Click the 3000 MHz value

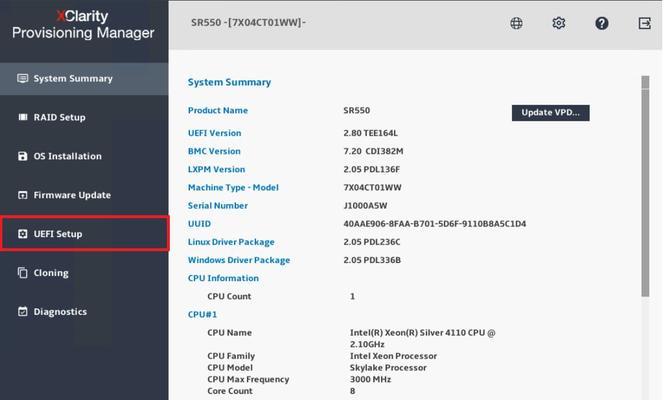pos(371,379)
